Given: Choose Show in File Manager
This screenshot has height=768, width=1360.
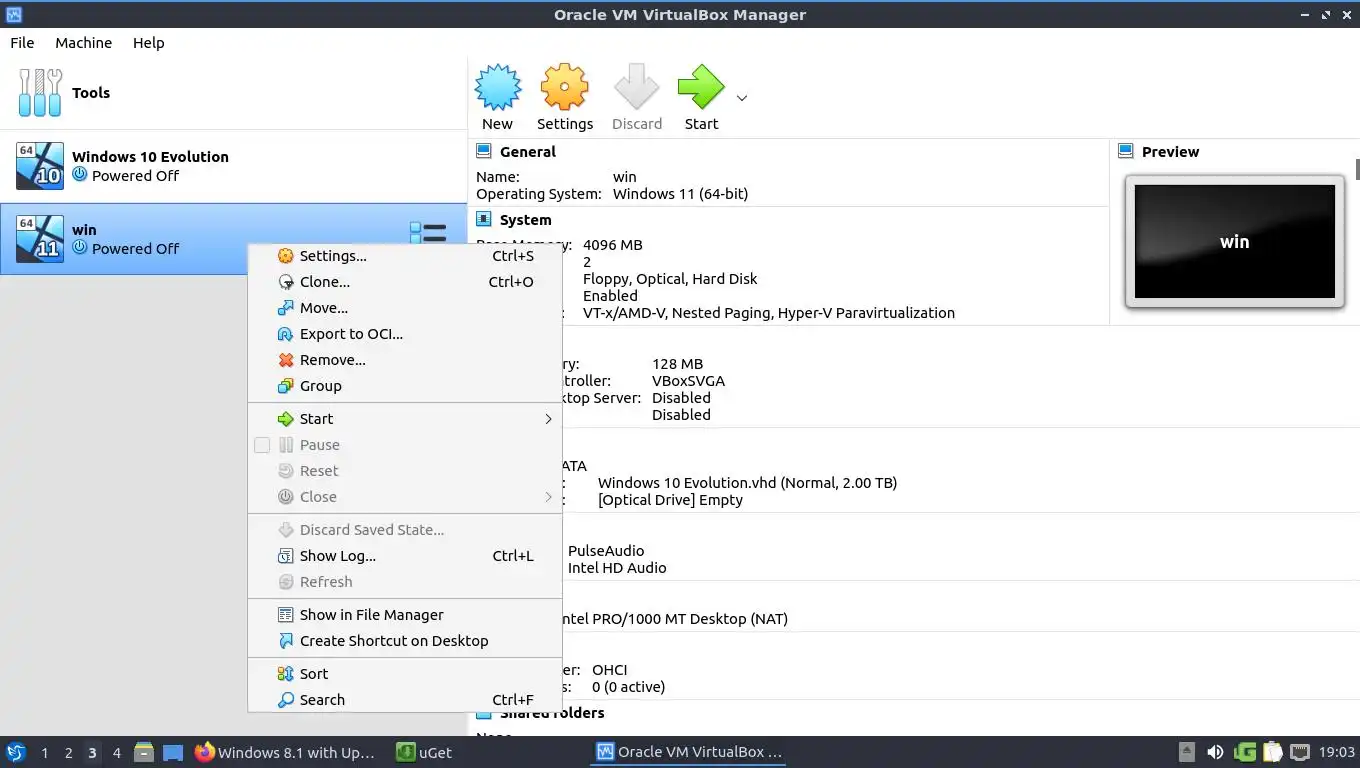Looking at the screenshot, I should tap(405, 615).
